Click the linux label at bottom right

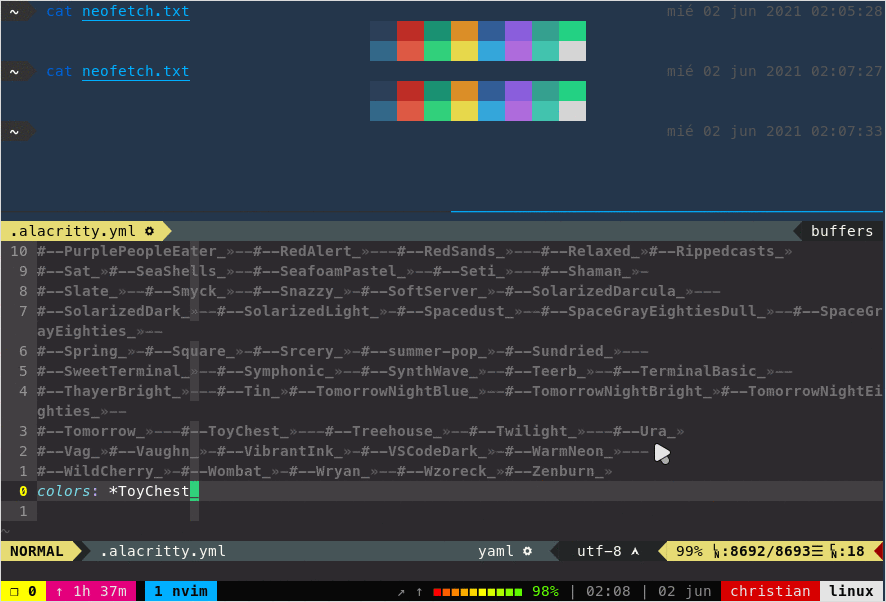(x=851, y=591)
